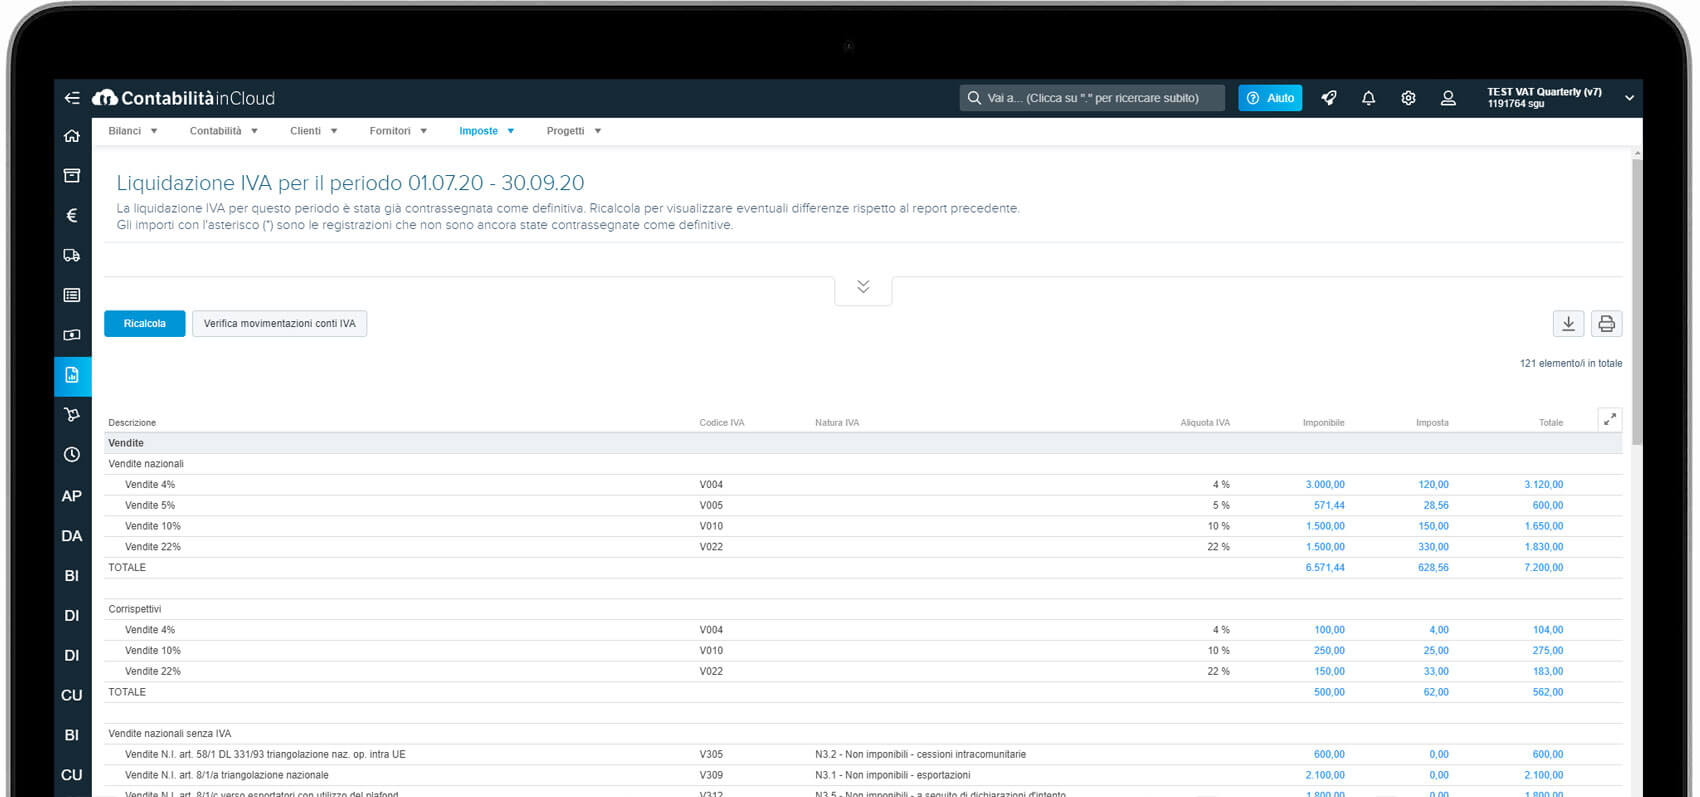Open notifications bell icon

coord(1369,98)
